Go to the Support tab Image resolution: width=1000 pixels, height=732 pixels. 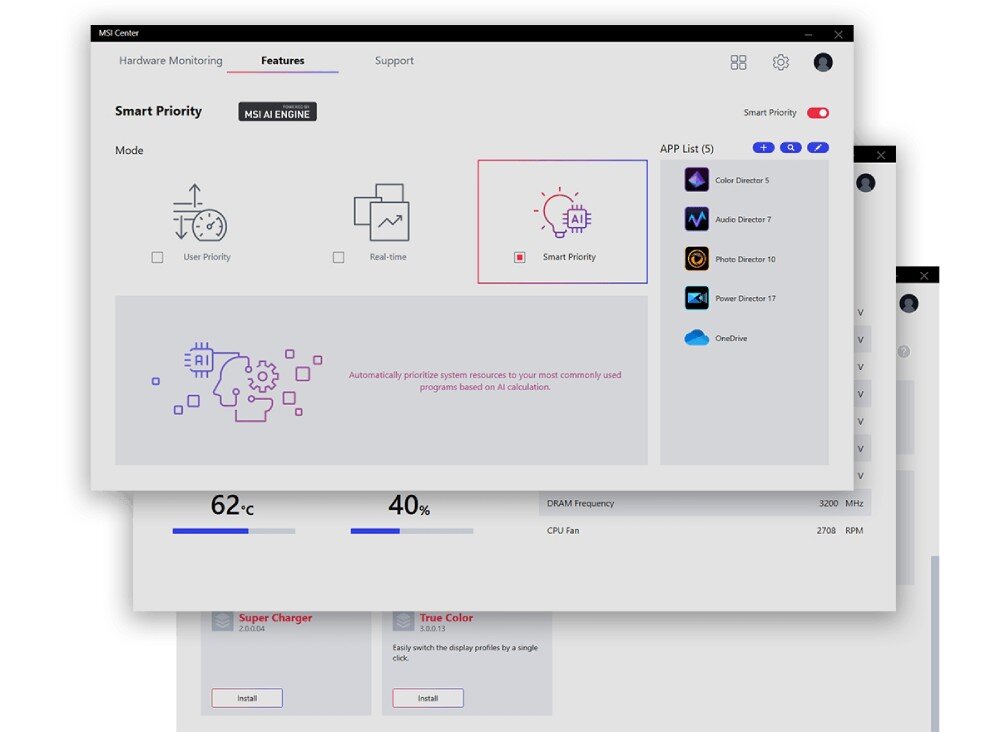click(x=394, y=61)
